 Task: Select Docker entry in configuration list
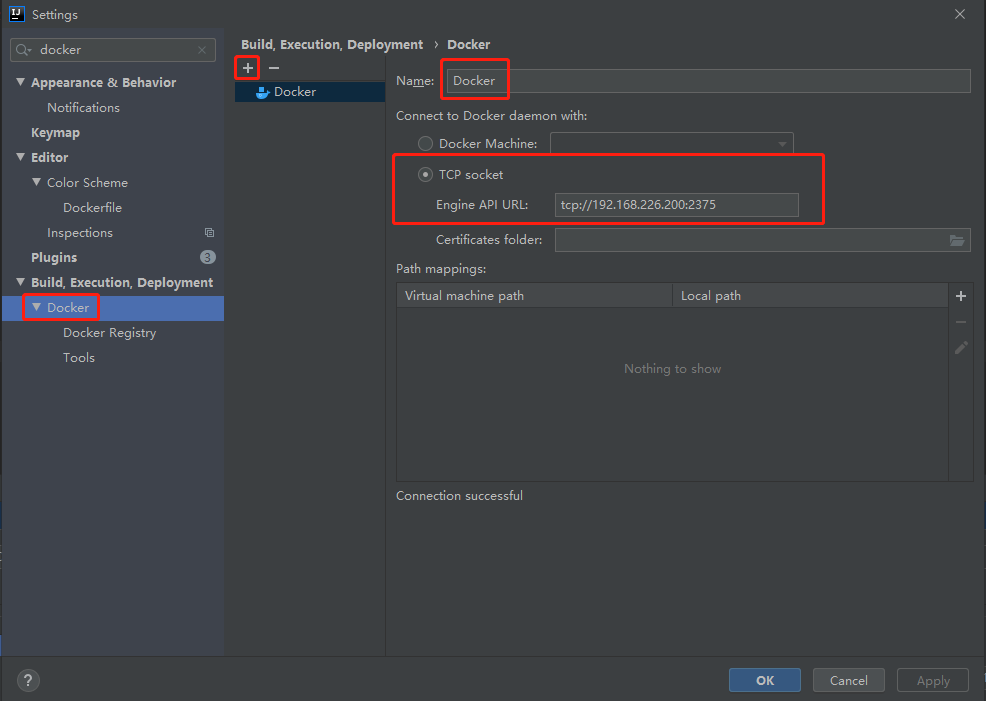pos(310,92)
